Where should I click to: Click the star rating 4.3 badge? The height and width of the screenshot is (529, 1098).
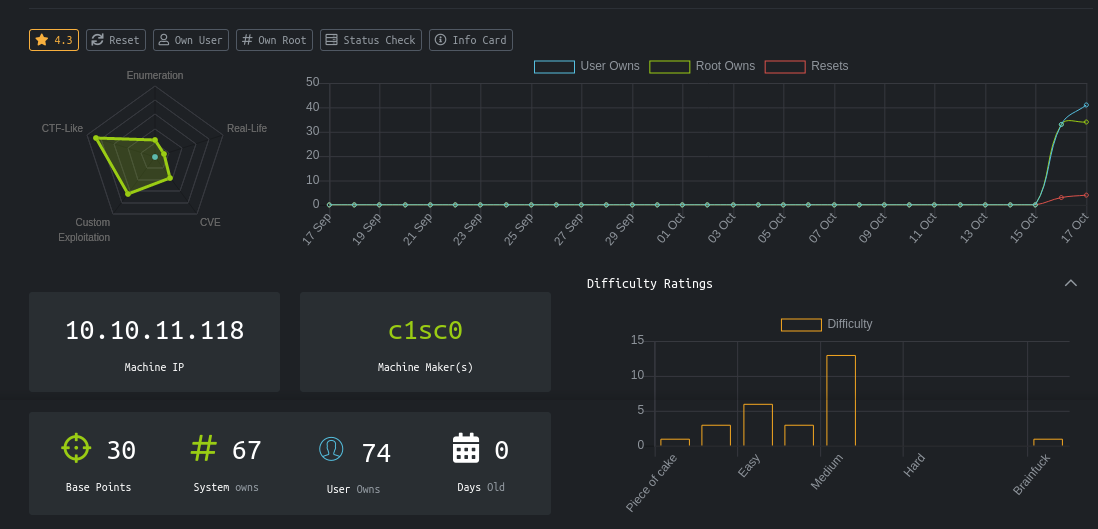click(54, 40)
